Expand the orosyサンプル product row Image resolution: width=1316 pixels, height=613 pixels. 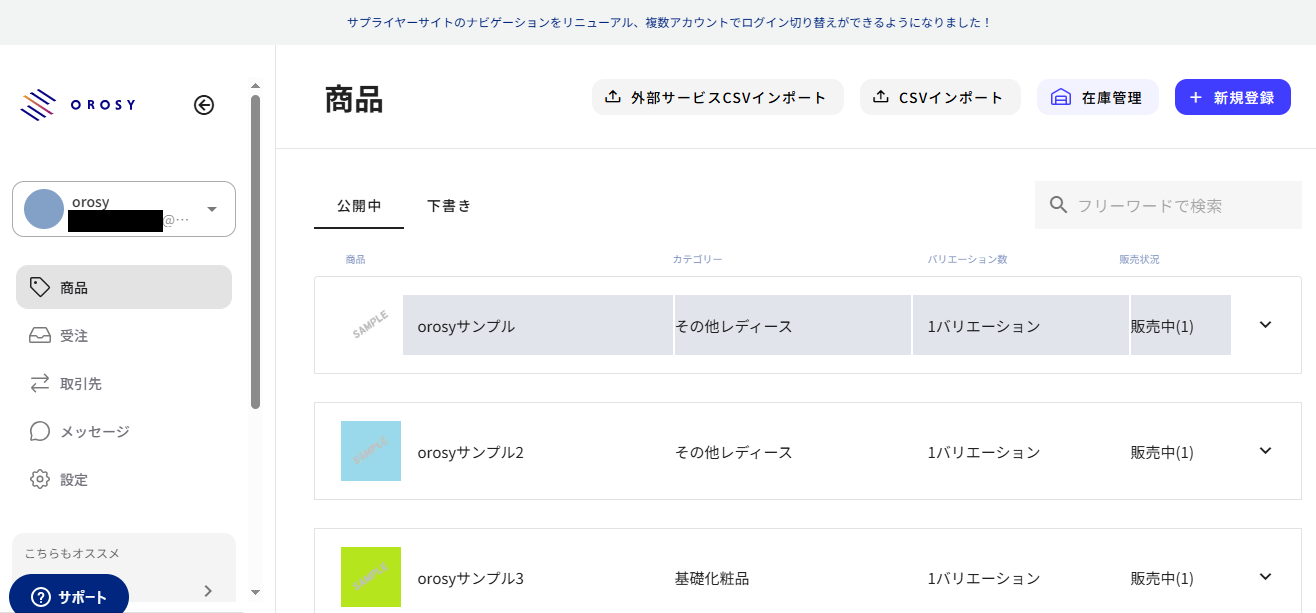pos(1265,325)
